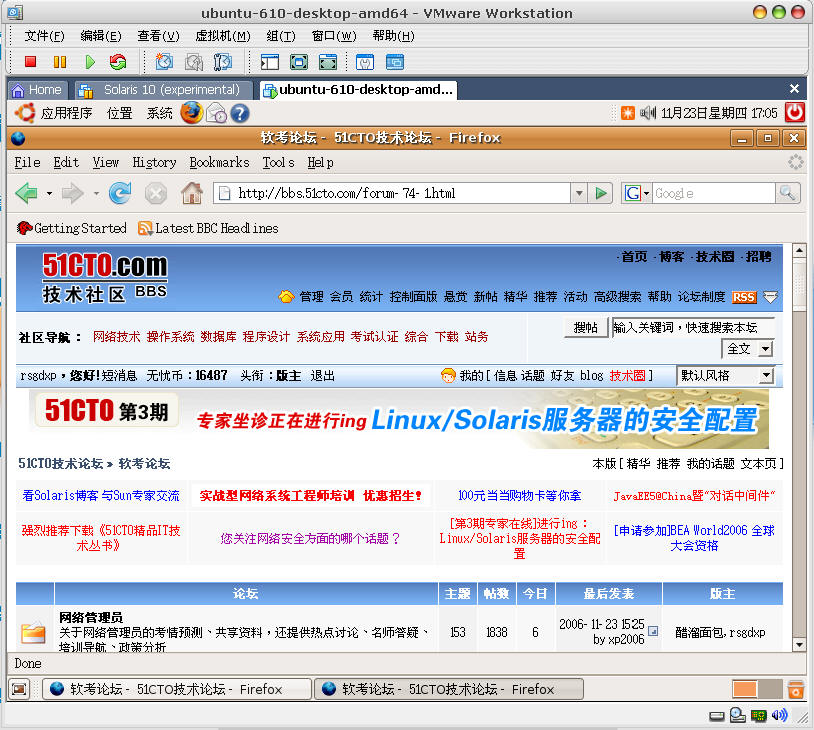Image resolution: width=814 pixels, height=730 pixels.
Task: Click the trash icon in Ubuntu bottom panel
Action: tap(795, 690)
